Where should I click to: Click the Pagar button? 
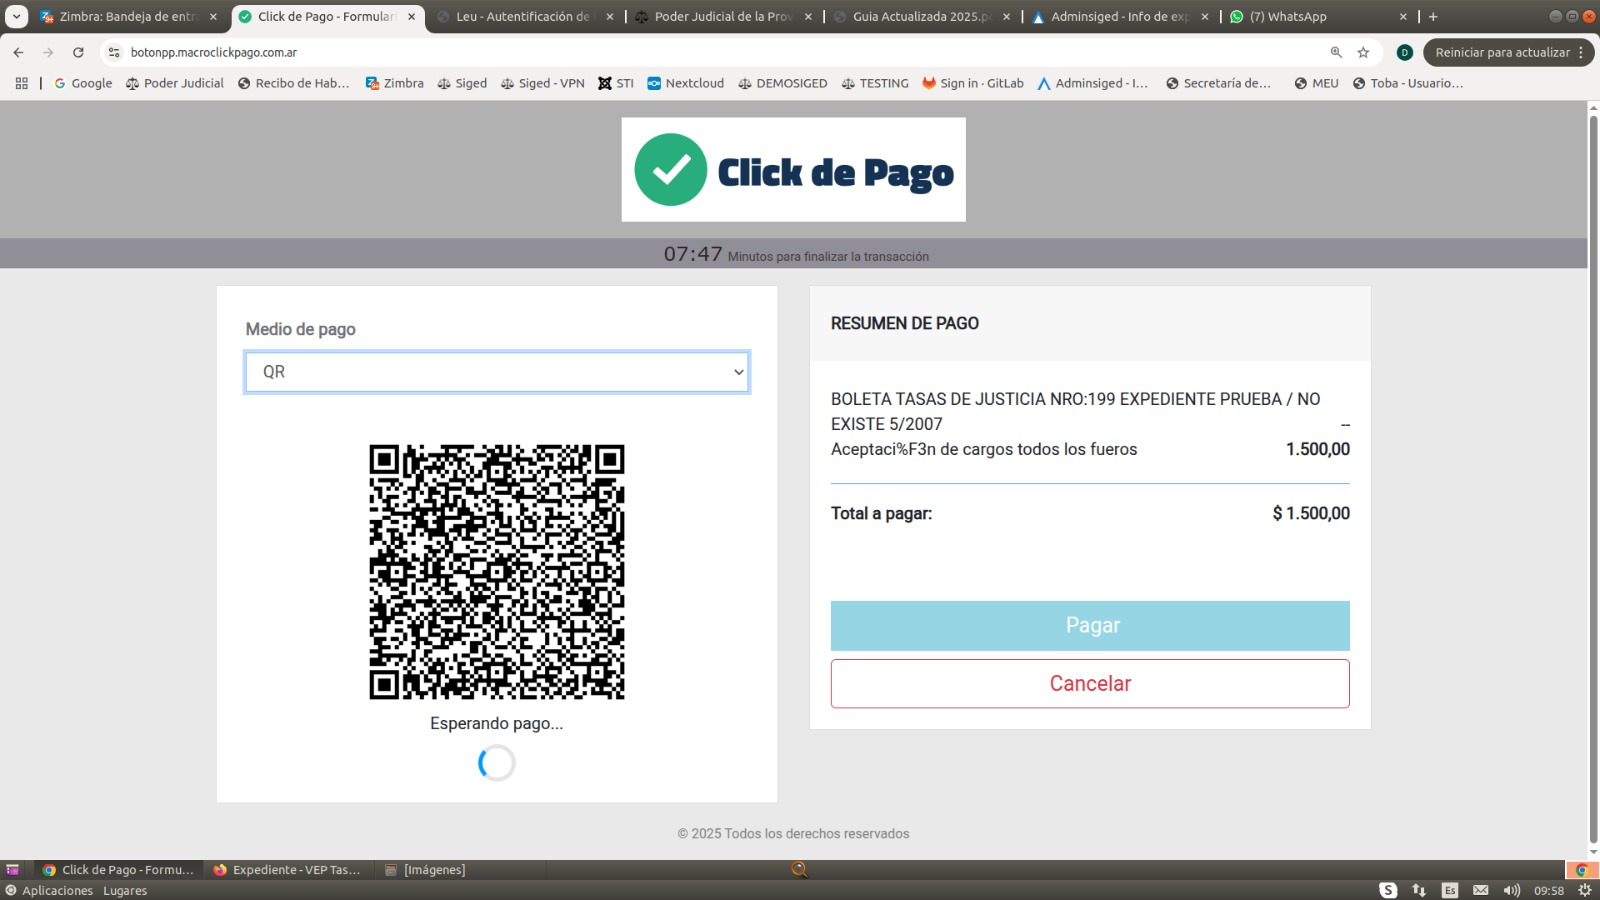pyautogui.click(x=1090, y=626)
